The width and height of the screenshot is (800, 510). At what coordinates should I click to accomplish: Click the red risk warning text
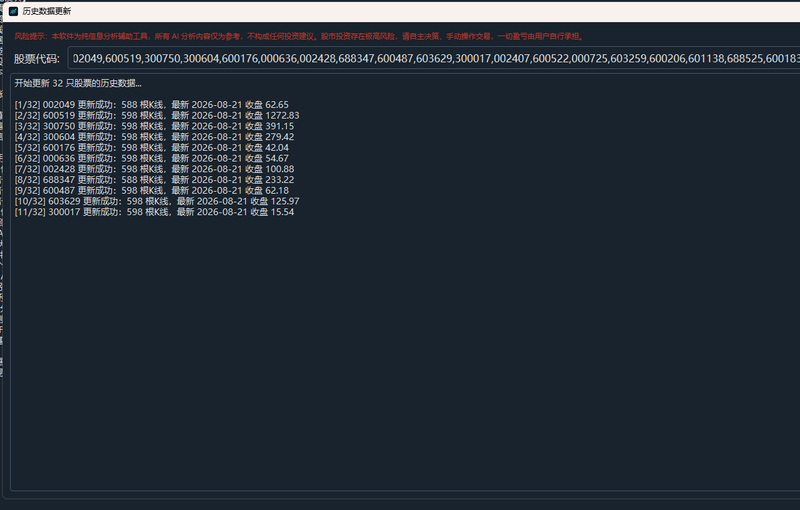(x=299, y=36)
